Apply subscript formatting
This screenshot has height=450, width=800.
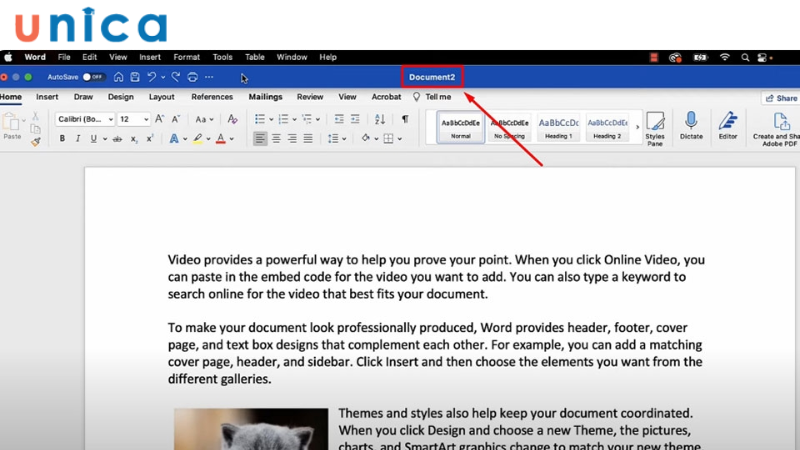(134, 139)
